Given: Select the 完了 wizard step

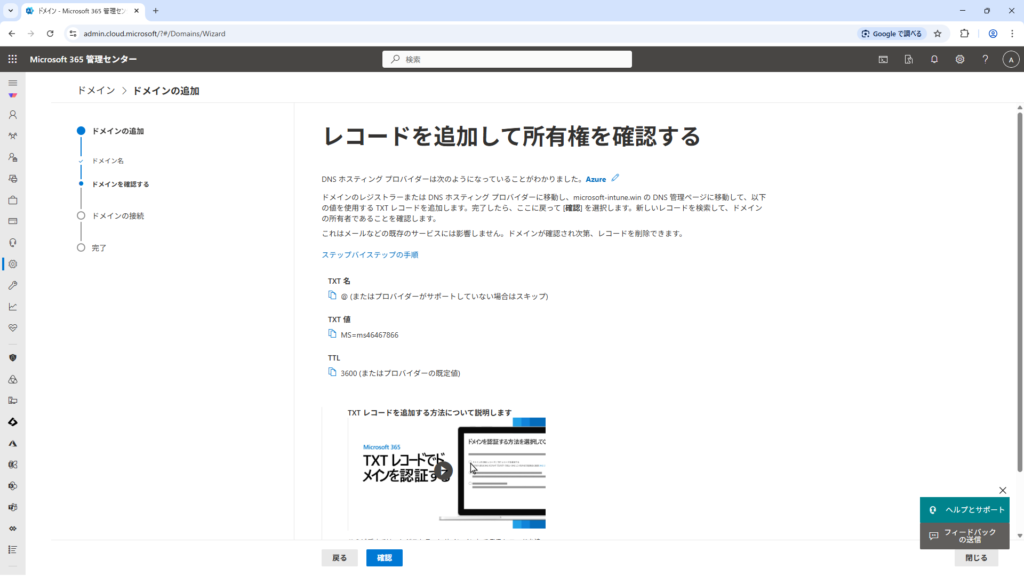Looking at the screenshot, I should (98, 247).
